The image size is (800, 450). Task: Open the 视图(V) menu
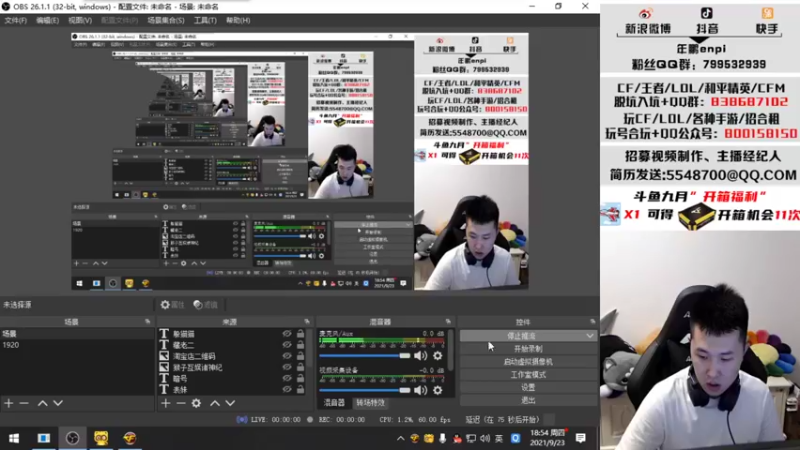[80, 20]
